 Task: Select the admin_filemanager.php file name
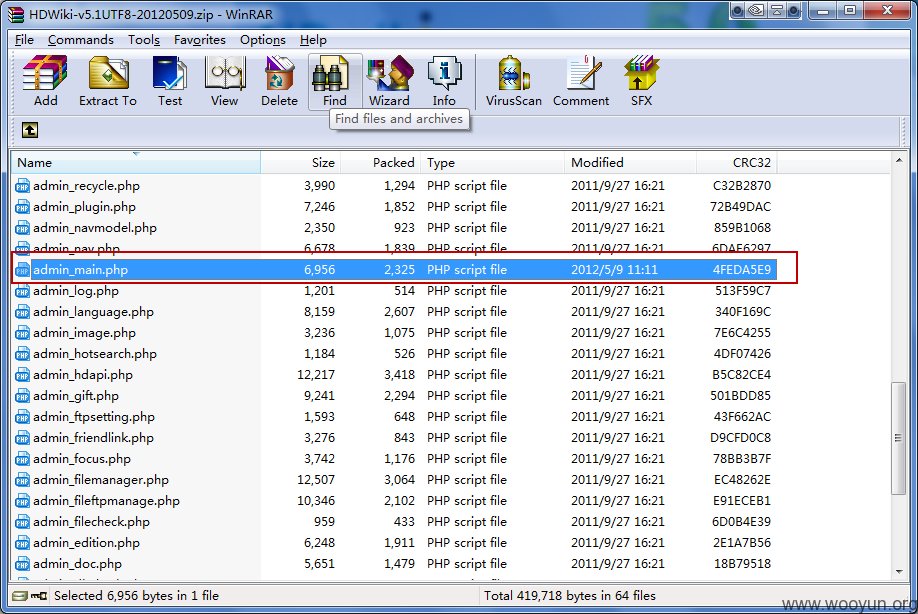pos(101,480)
